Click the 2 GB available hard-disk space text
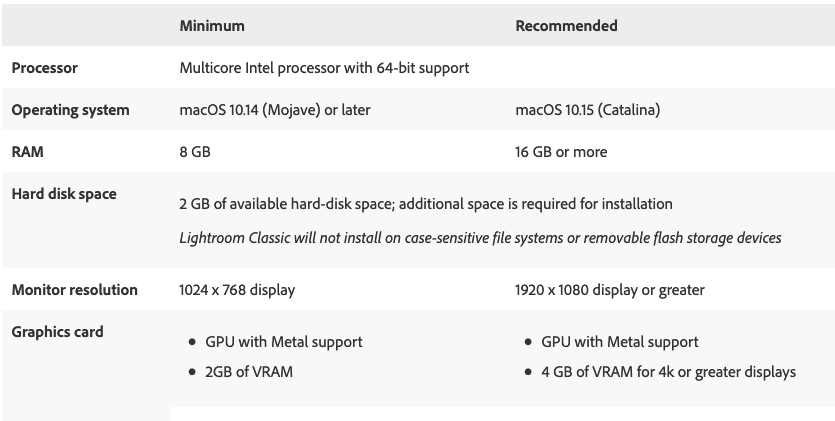The width and height of the screenshot is (835, 421). pos(425,204)
